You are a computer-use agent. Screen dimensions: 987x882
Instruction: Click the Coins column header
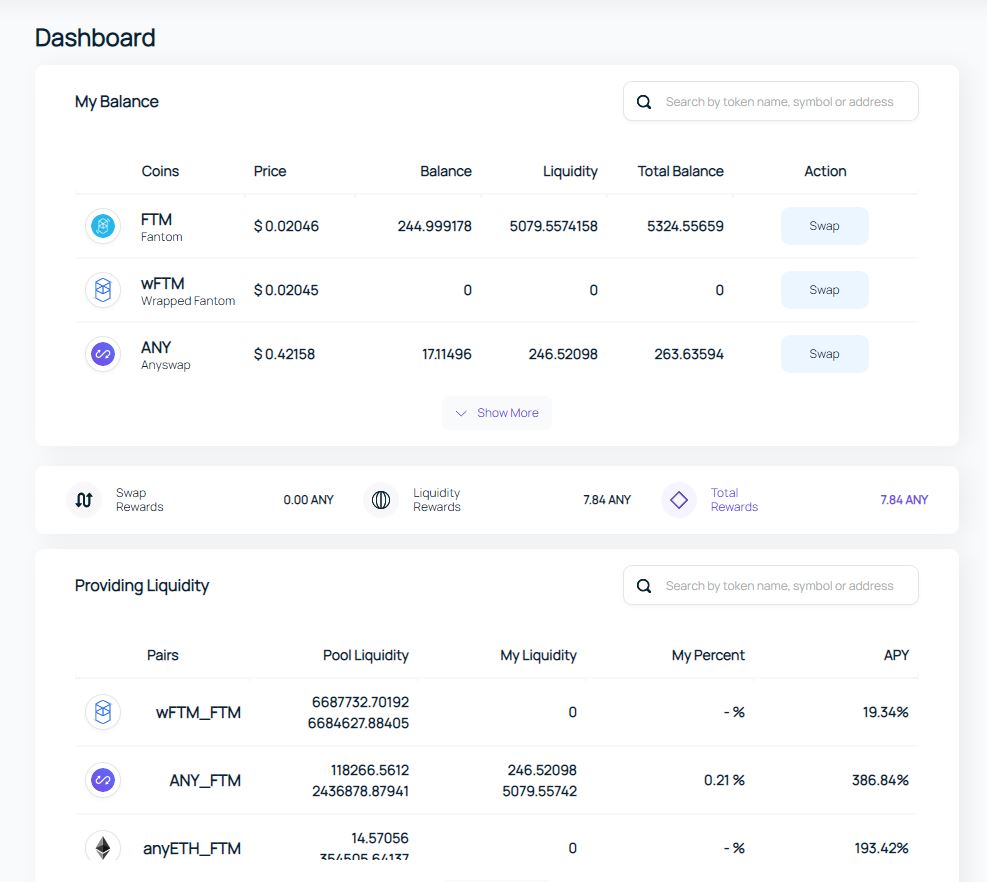point(160,171)
